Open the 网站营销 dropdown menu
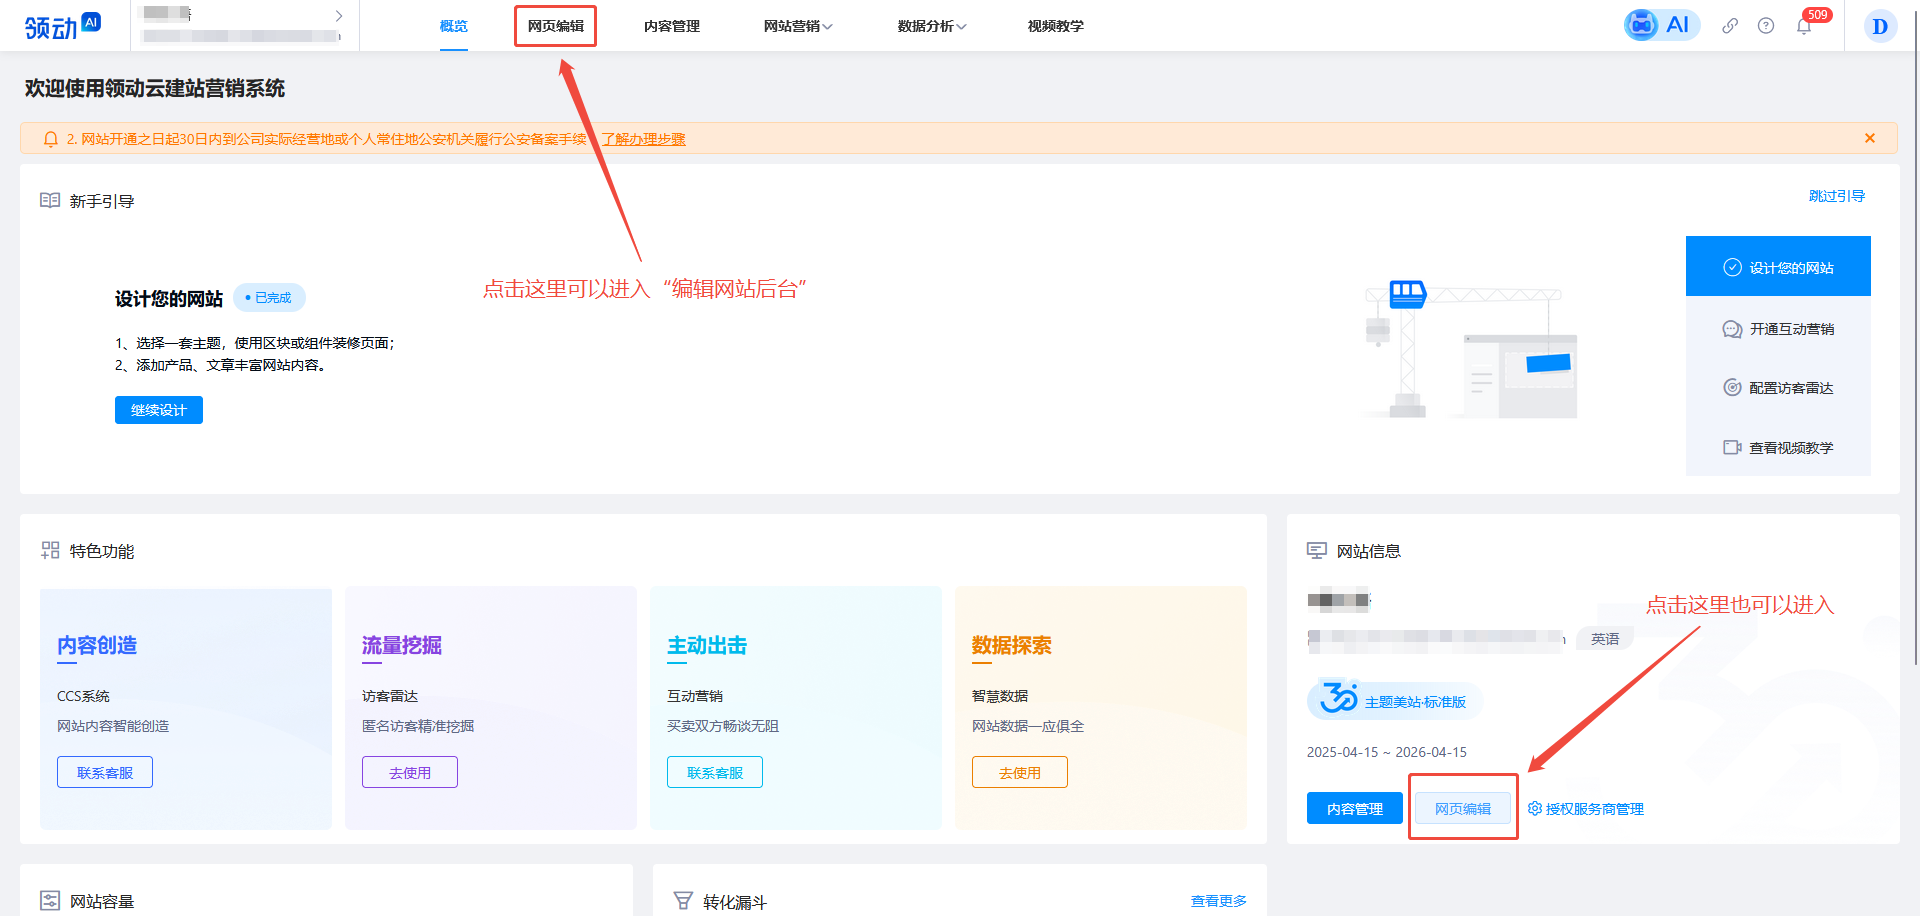This screenshot has width=1920, height=916. [797, 26]
